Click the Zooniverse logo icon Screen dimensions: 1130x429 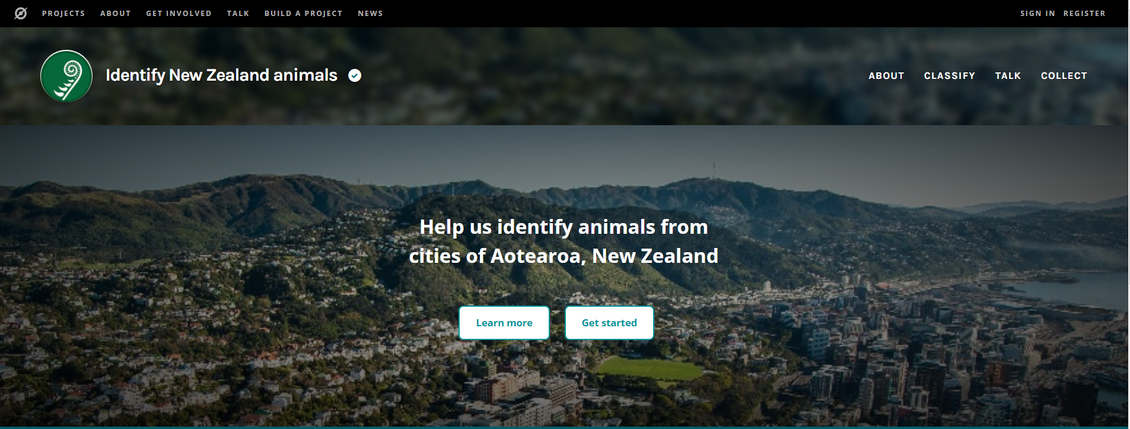click(x=20, y=13)
